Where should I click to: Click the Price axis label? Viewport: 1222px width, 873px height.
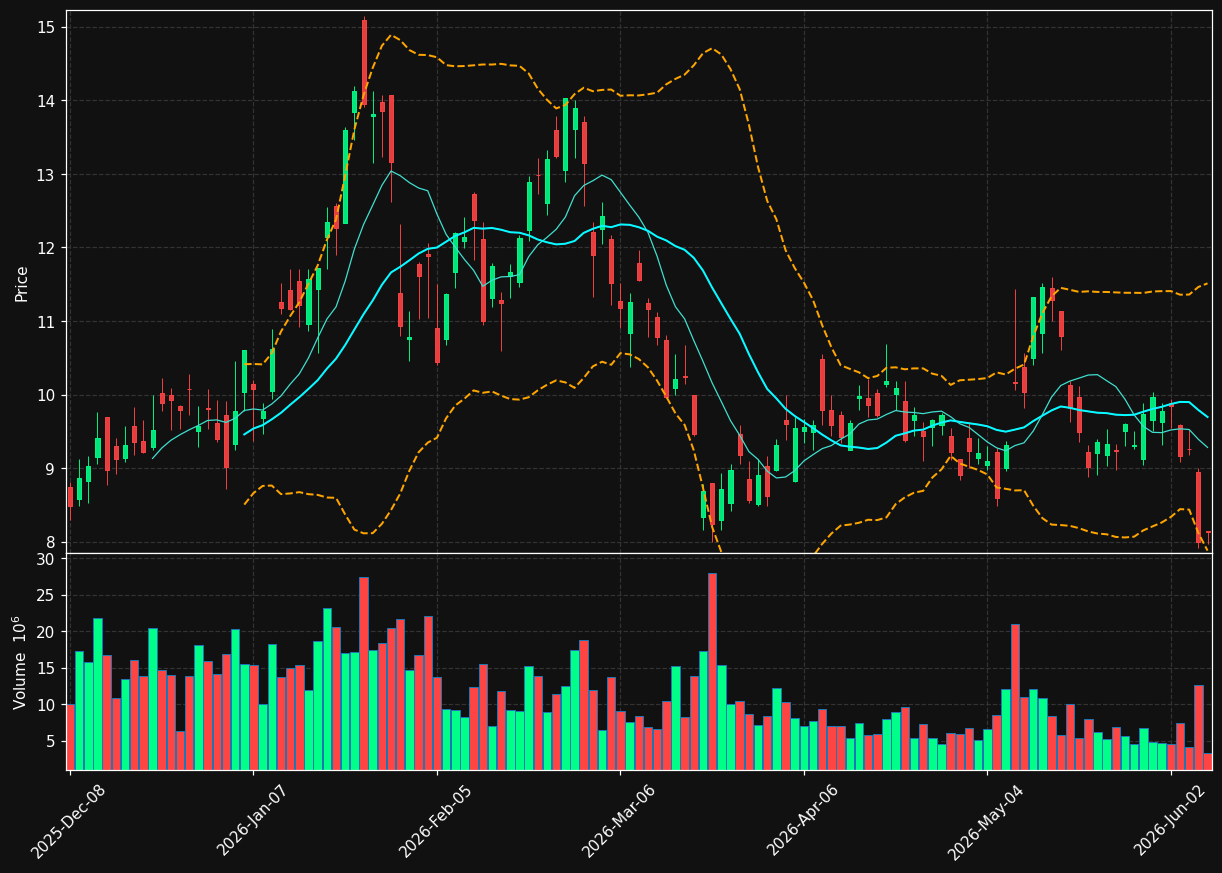(x=22, y=283)
